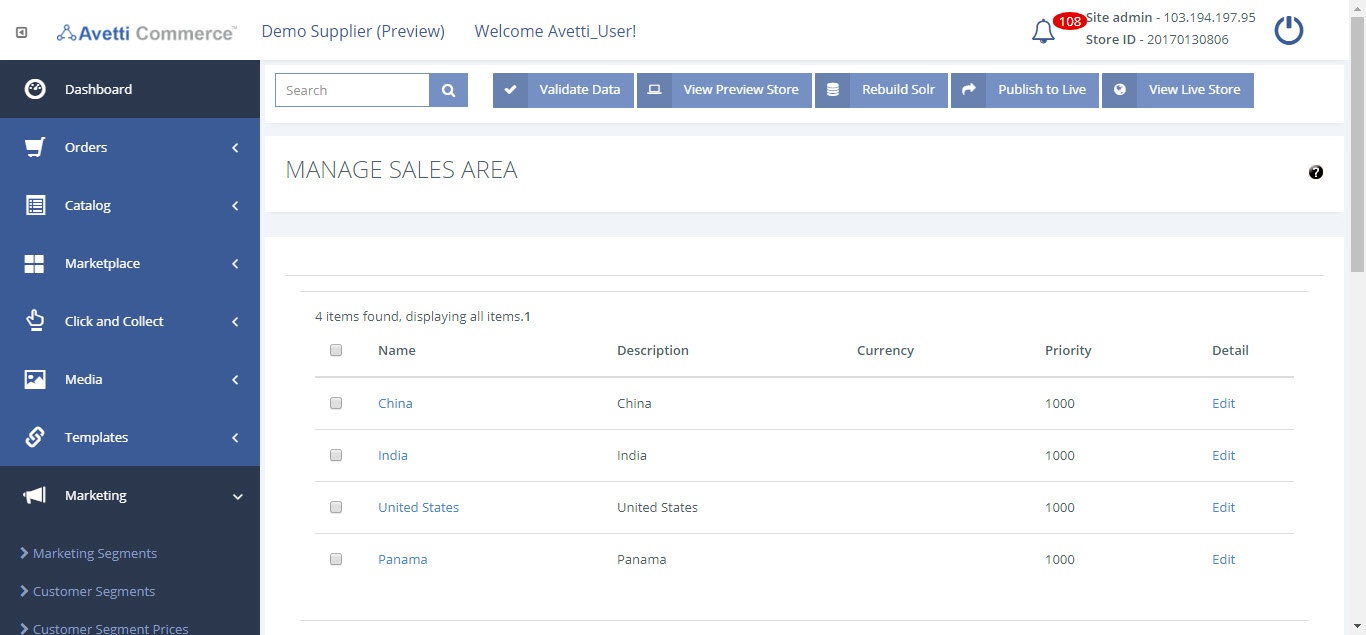Click the Rebuild Solr database icon
Screen dimensions: 1366x635
point(832,90)
